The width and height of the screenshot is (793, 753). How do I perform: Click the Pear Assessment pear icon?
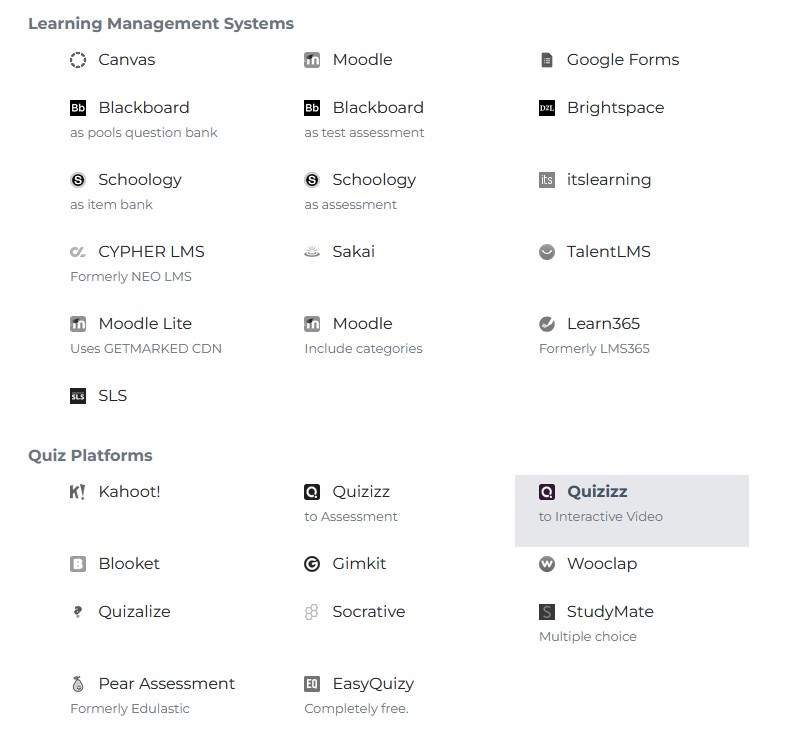click(x=78, y=684)
